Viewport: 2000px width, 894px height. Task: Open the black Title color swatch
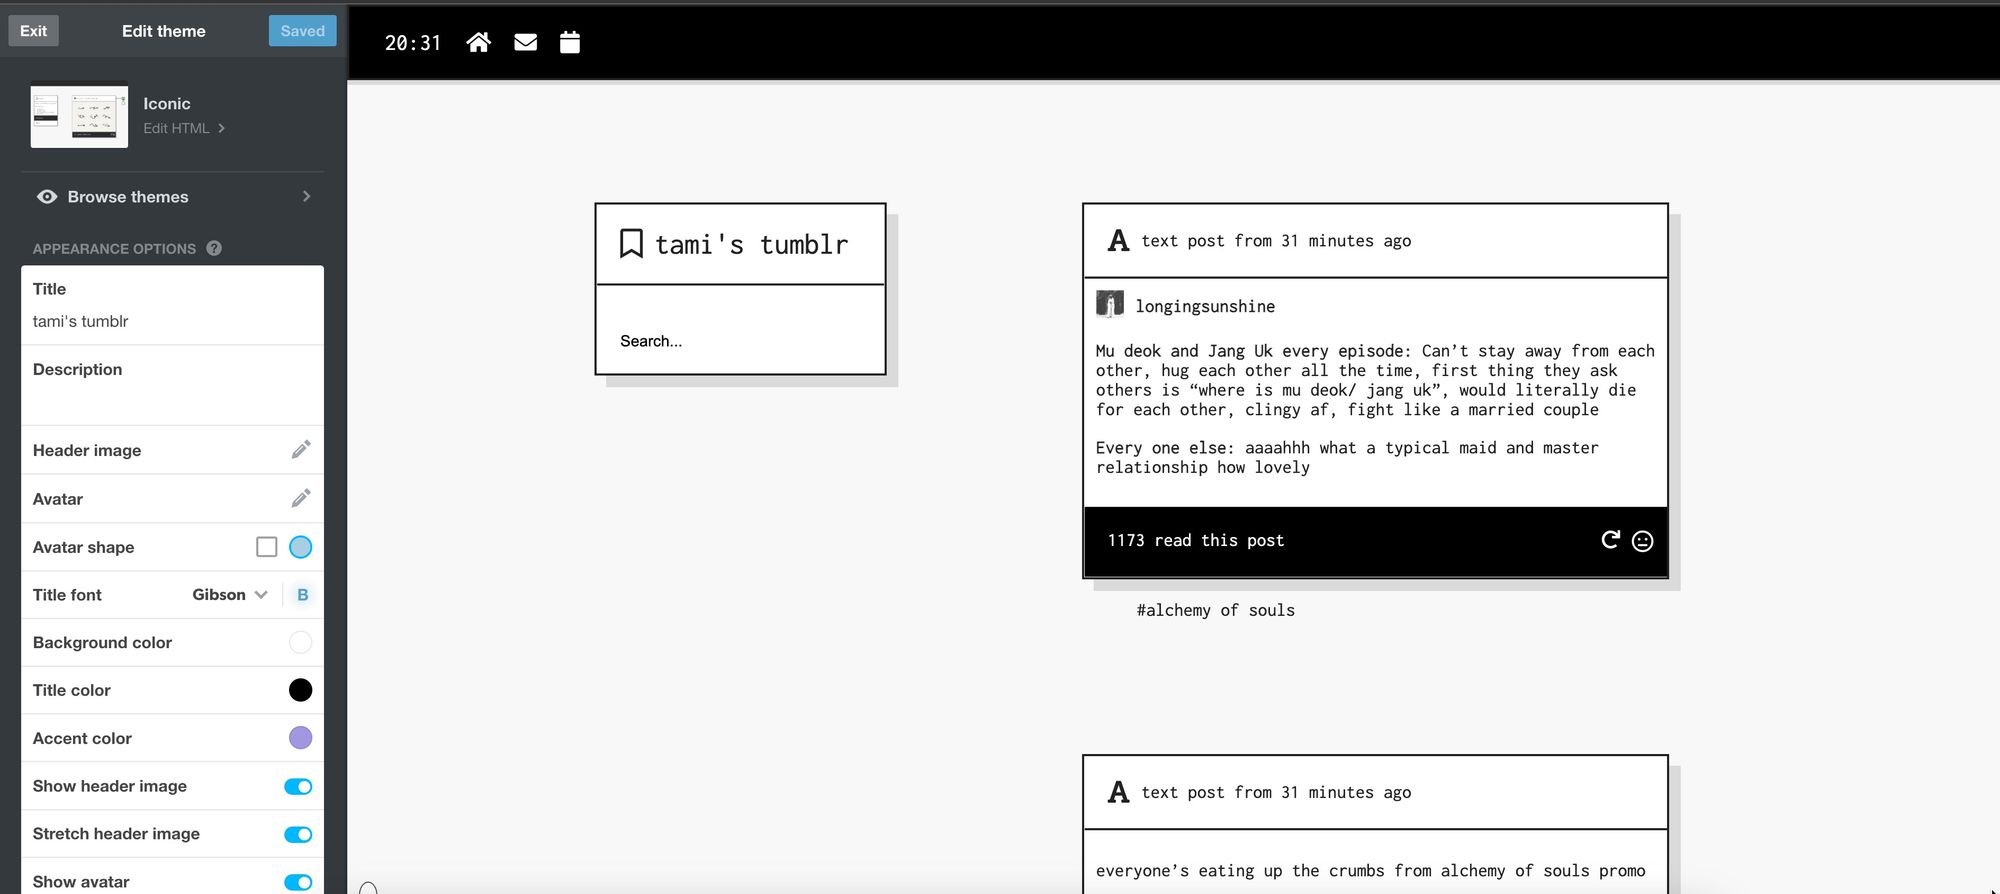click(x=300, y=690)
